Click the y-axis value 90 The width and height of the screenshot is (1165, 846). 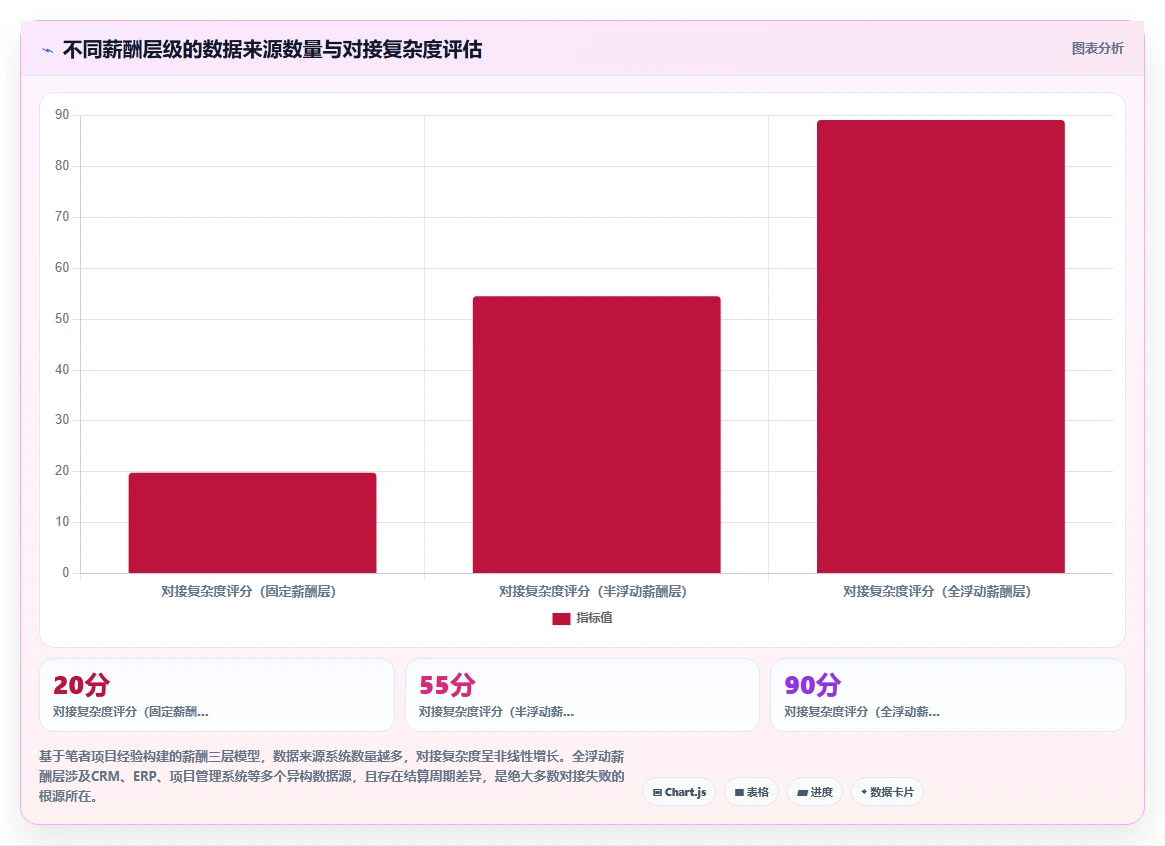click(62, 114)
